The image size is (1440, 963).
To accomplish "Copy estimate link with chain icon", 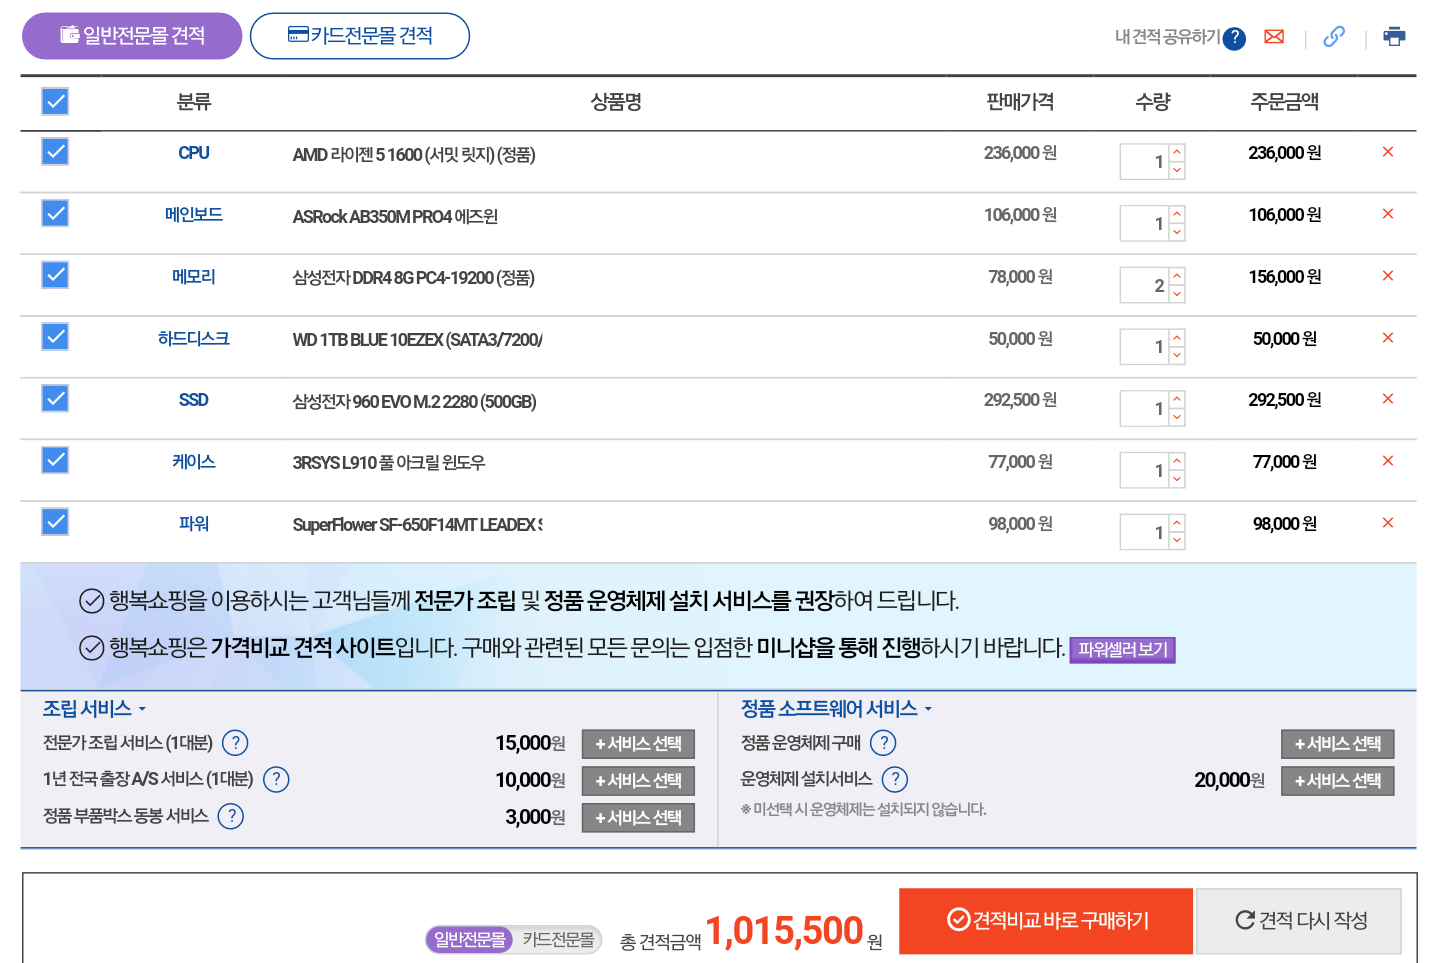I will pos(1334,37).
